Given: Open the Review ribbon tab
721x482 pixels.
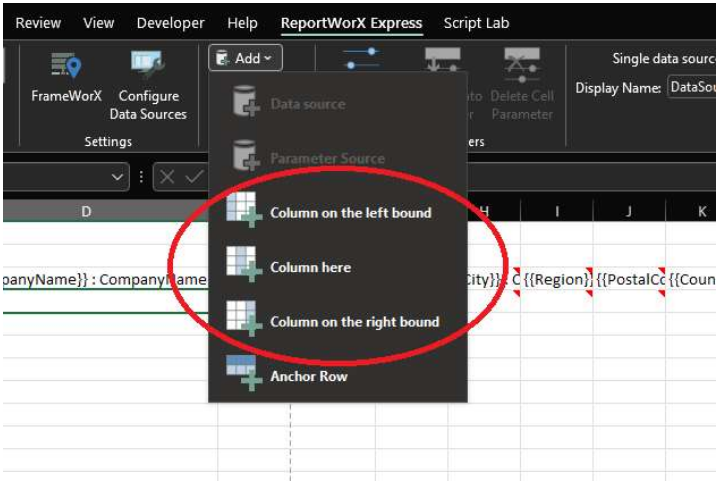Looking at the screenshot, I should tap(38, 23).
